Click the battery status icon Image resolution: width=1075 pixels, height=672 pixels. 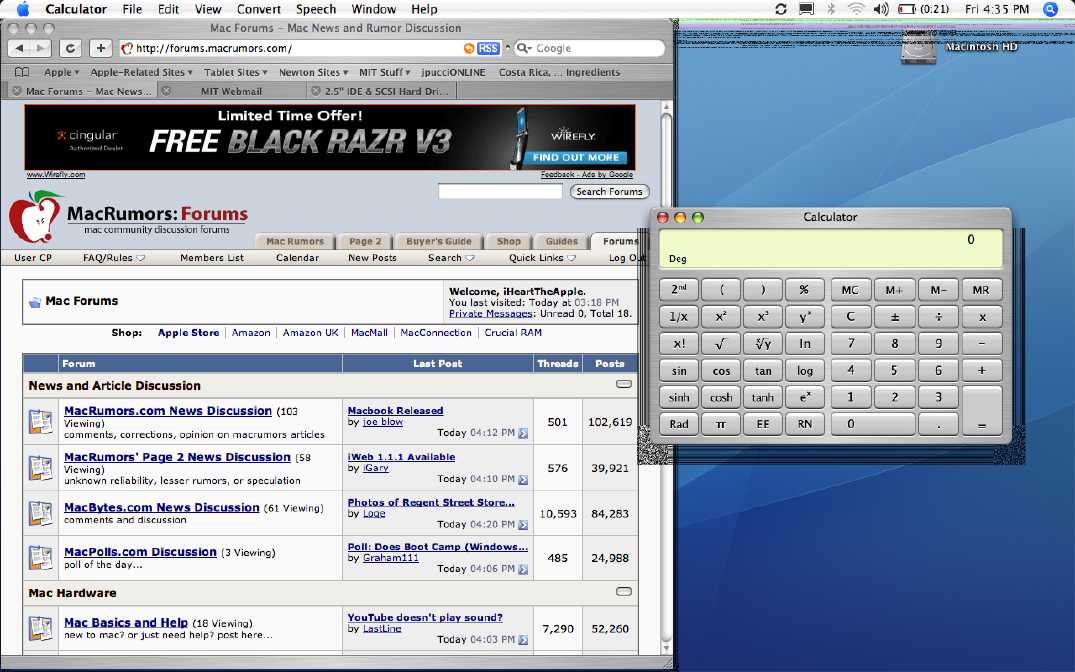click(907, 9)
